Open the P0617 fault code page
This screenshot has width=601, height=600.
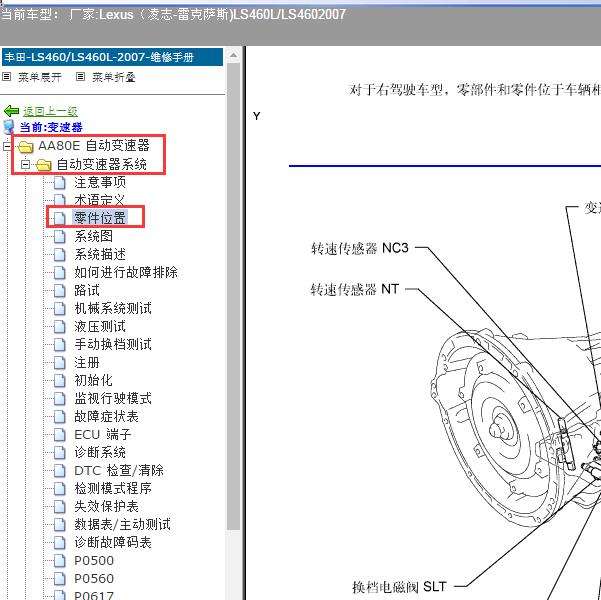tap(94, 596)
